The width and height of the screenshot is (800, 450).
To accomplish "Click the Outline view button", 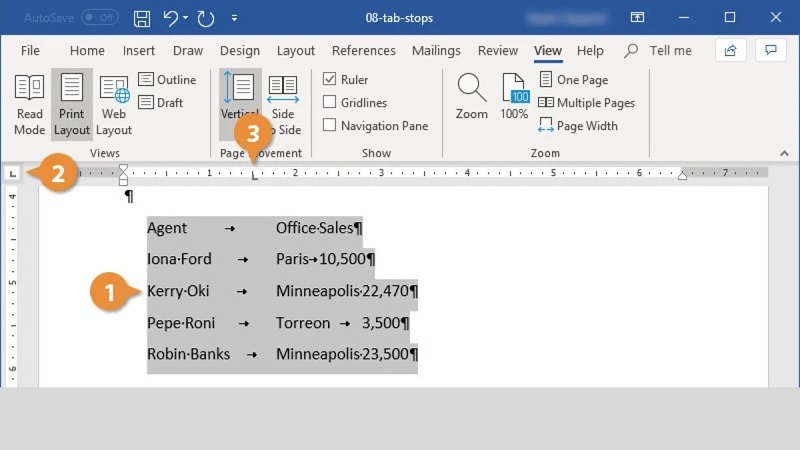I will click(167, 80).
